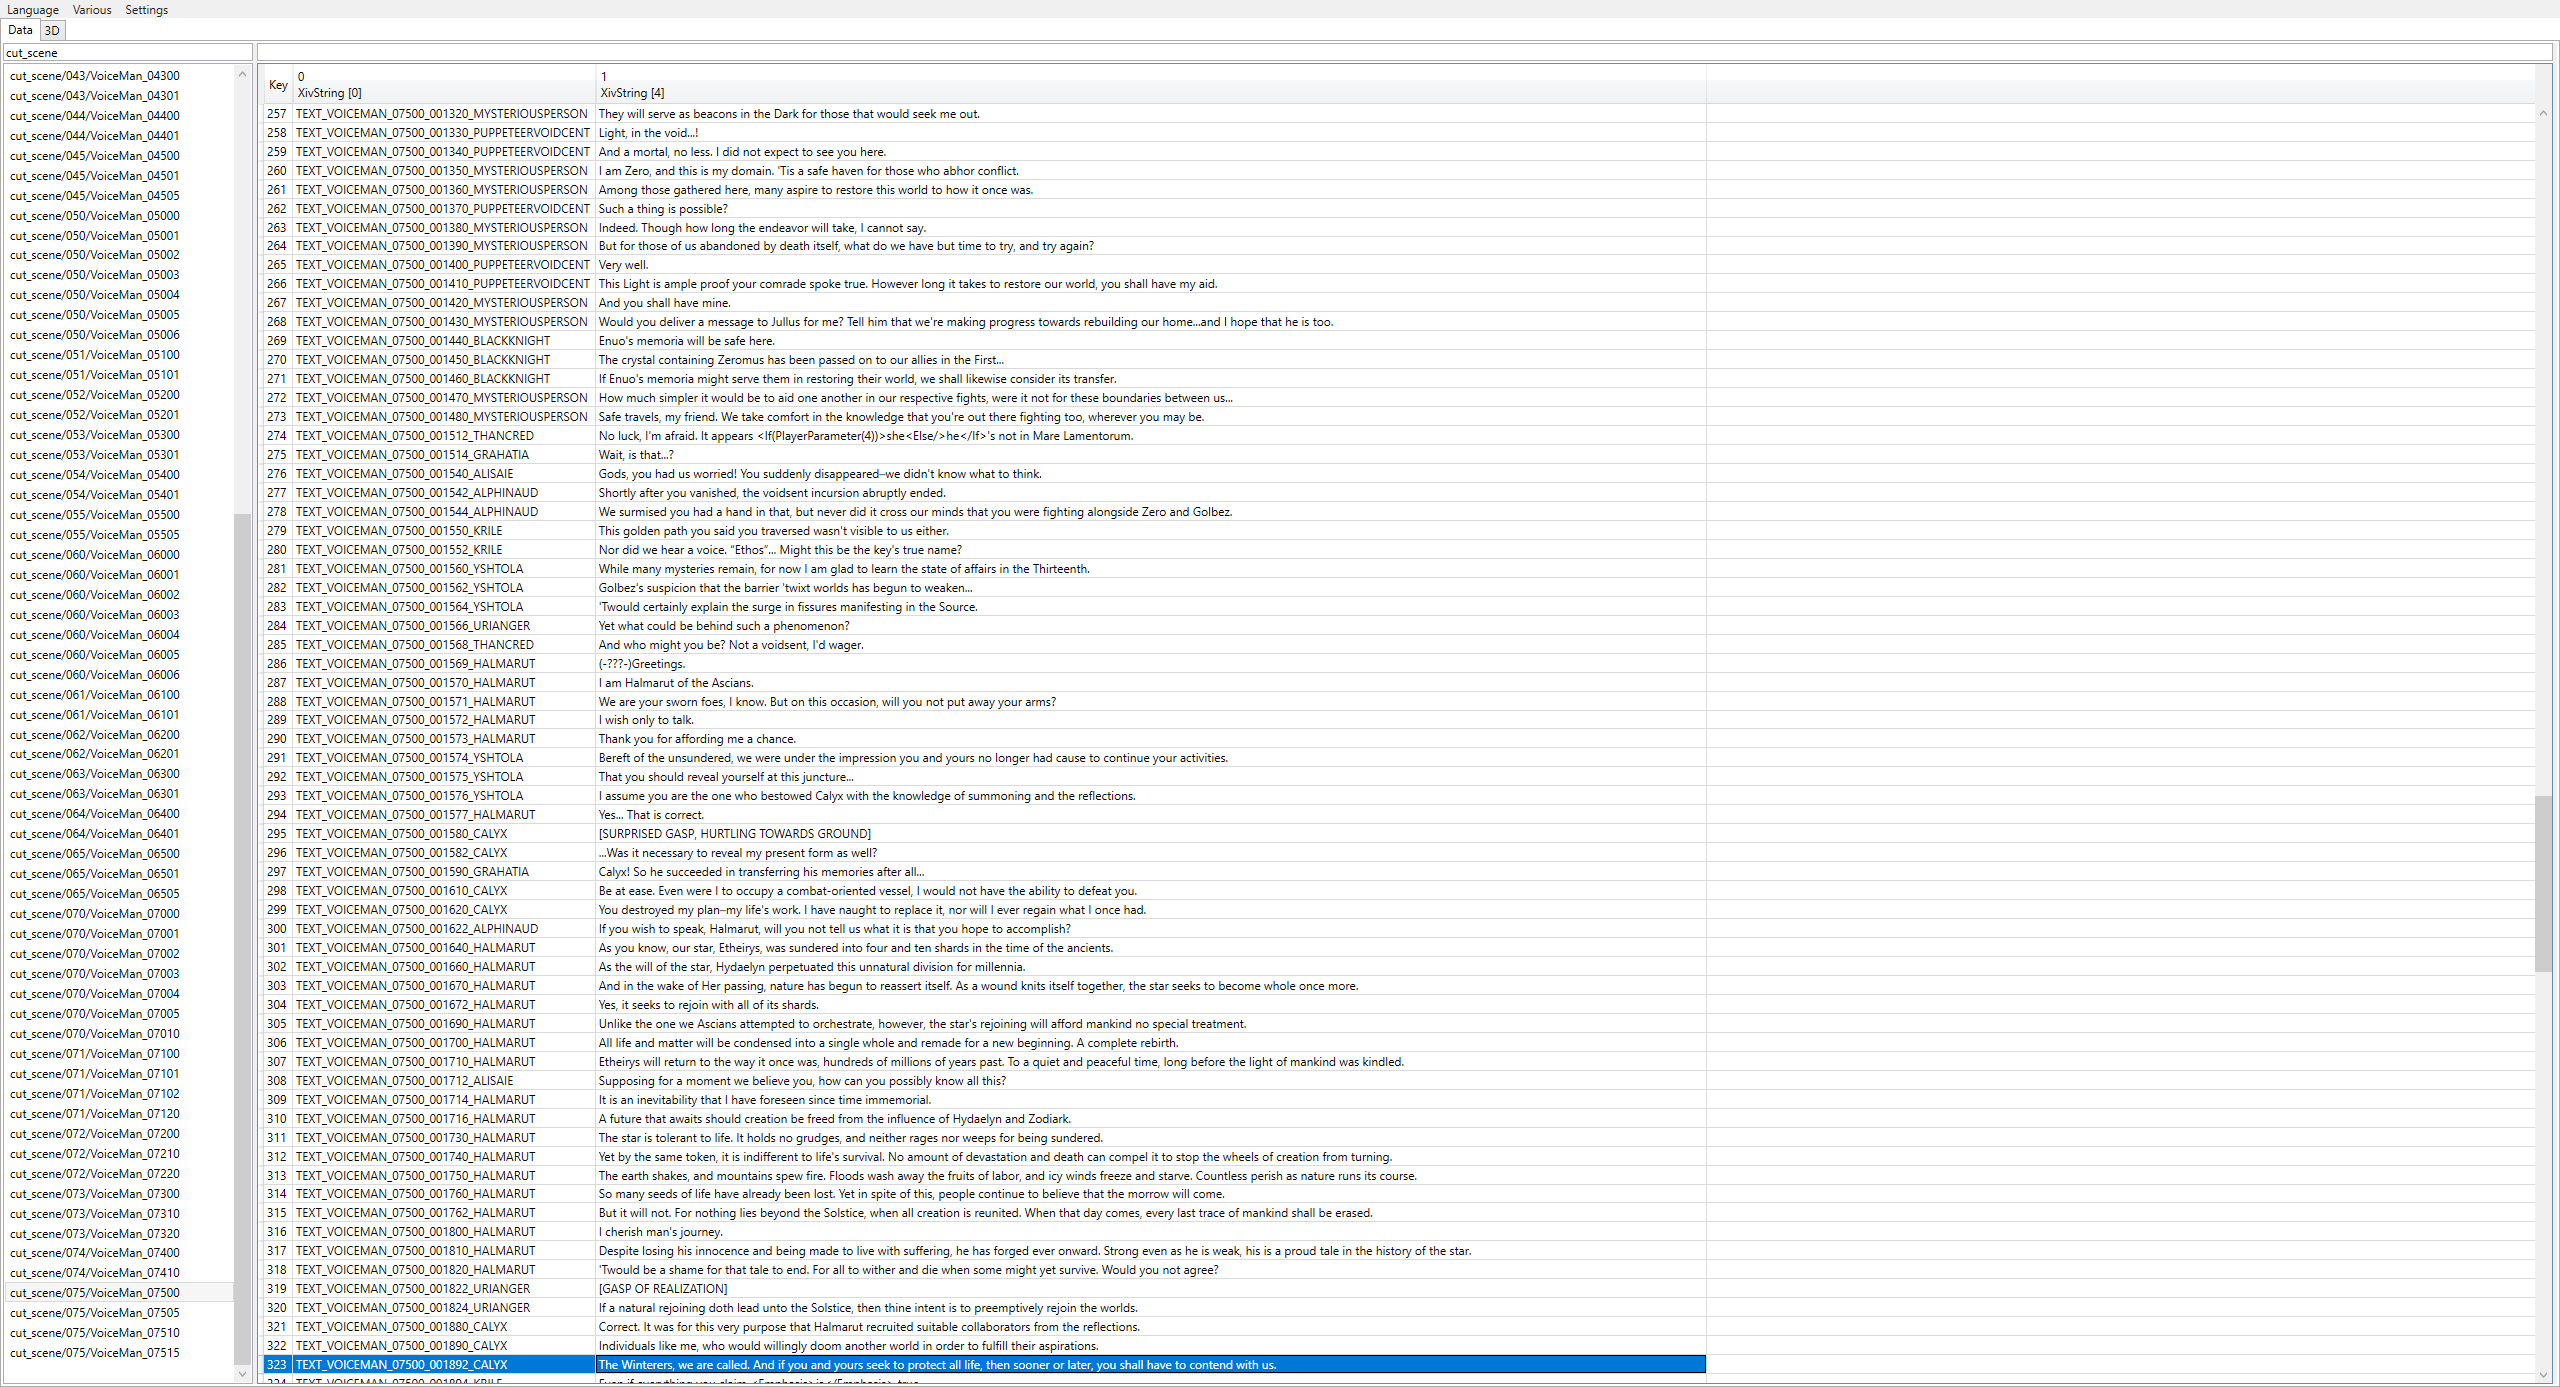Screen dimensions: 2560x1387
Task: Open the Settings menu
Action: pyautogui.click(x=146, y=10)
